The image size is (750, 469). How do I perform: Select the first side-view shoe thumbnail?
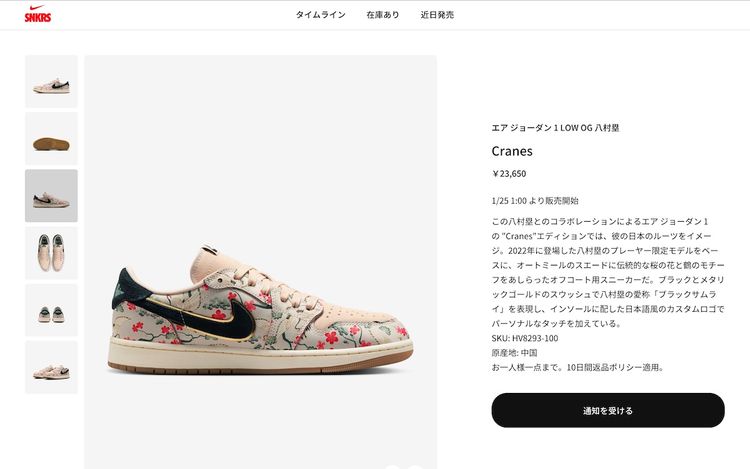click(x=51, y=81)
